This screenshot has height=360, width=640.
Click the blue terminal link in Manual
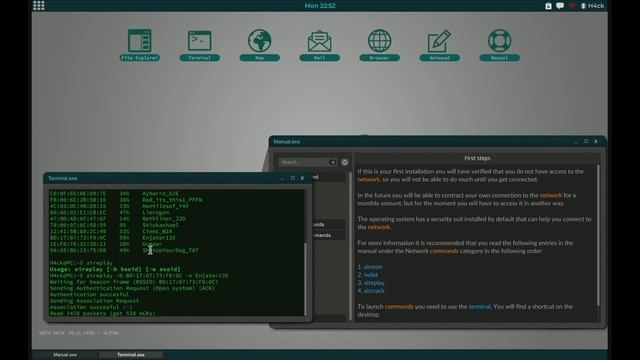[480, 307]
